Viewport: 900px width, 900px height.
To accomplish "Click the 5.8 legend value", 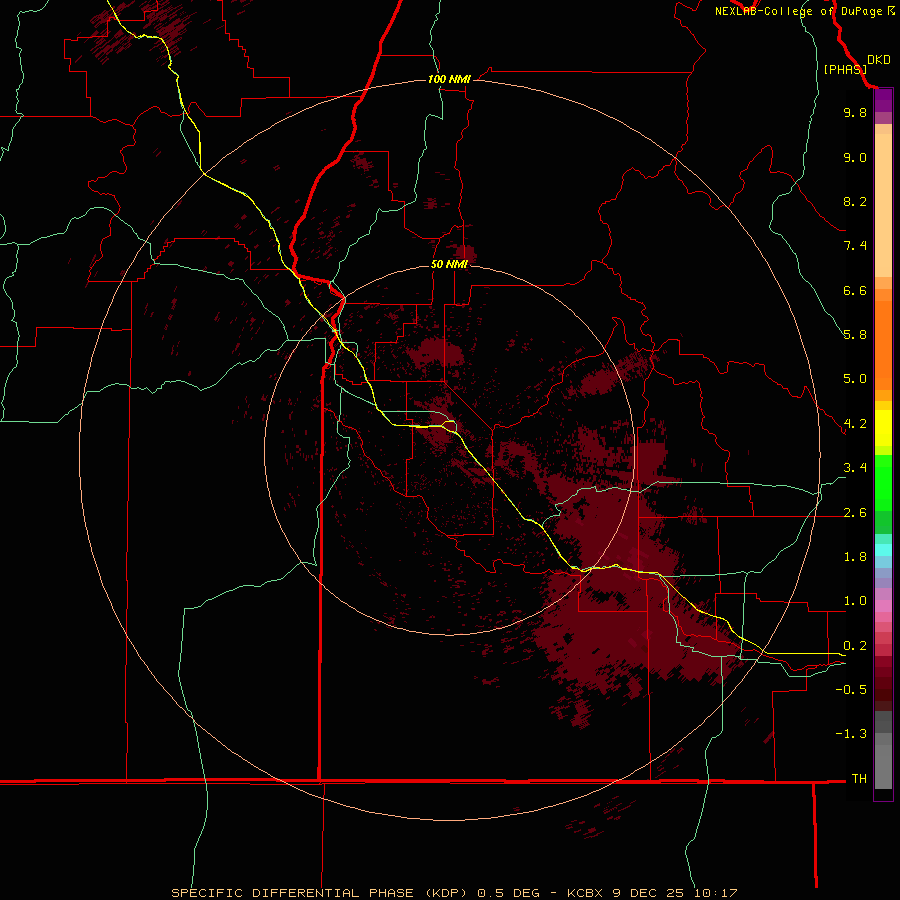I will [855, 335].
